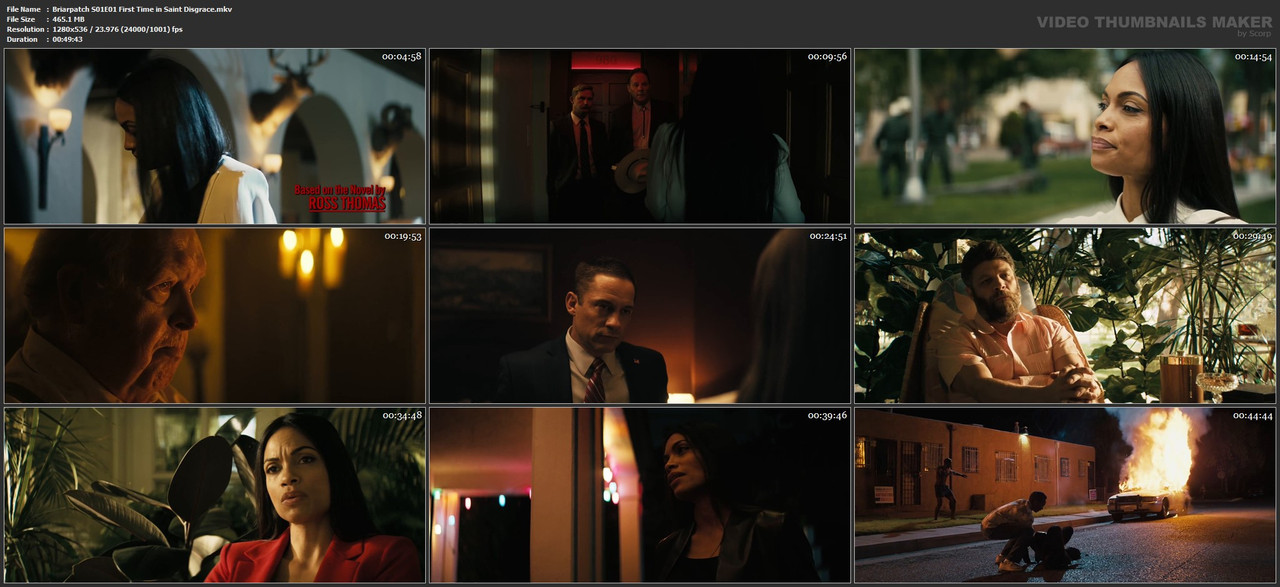Click the 00:19:53 timestamp label

pyautogui.click(x=402, y=237)
